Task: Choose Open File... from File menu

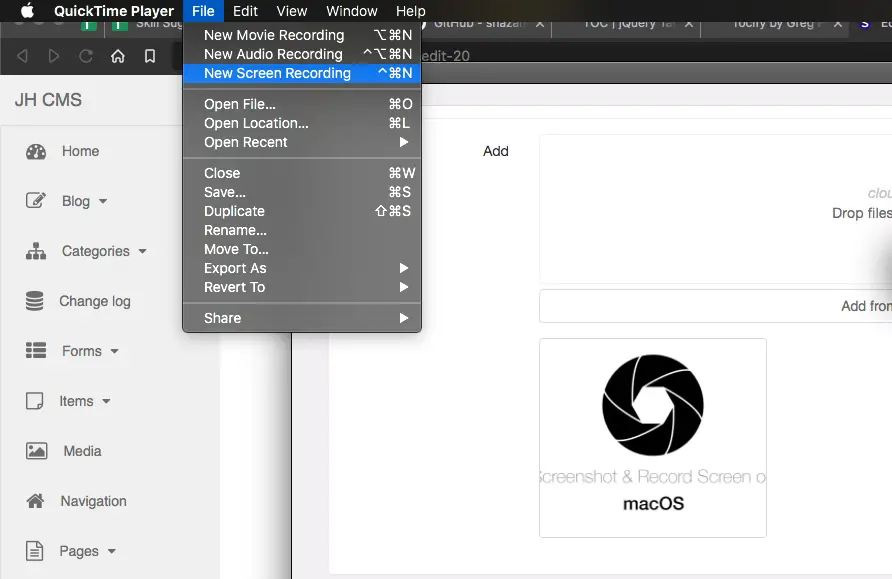Action: click(302, 104)
